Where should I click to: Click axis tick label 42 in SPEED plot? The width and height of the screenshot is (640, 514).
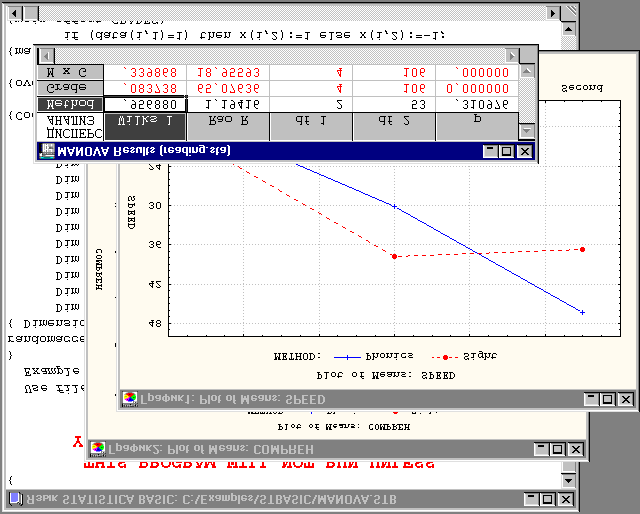155,284
